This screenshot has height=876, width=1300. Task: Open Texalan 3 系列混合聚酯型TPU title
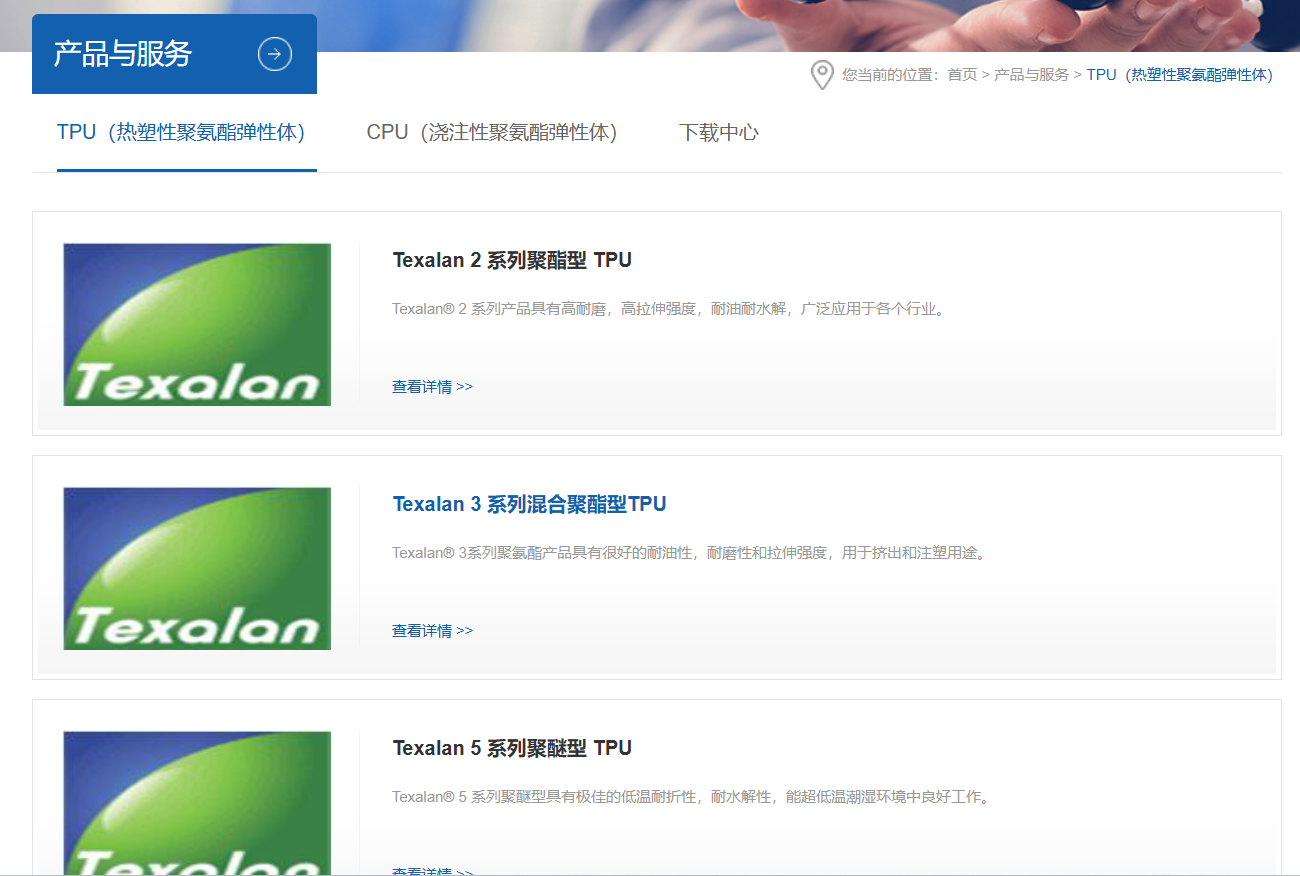pyautogui.click(x=529, y=504)
